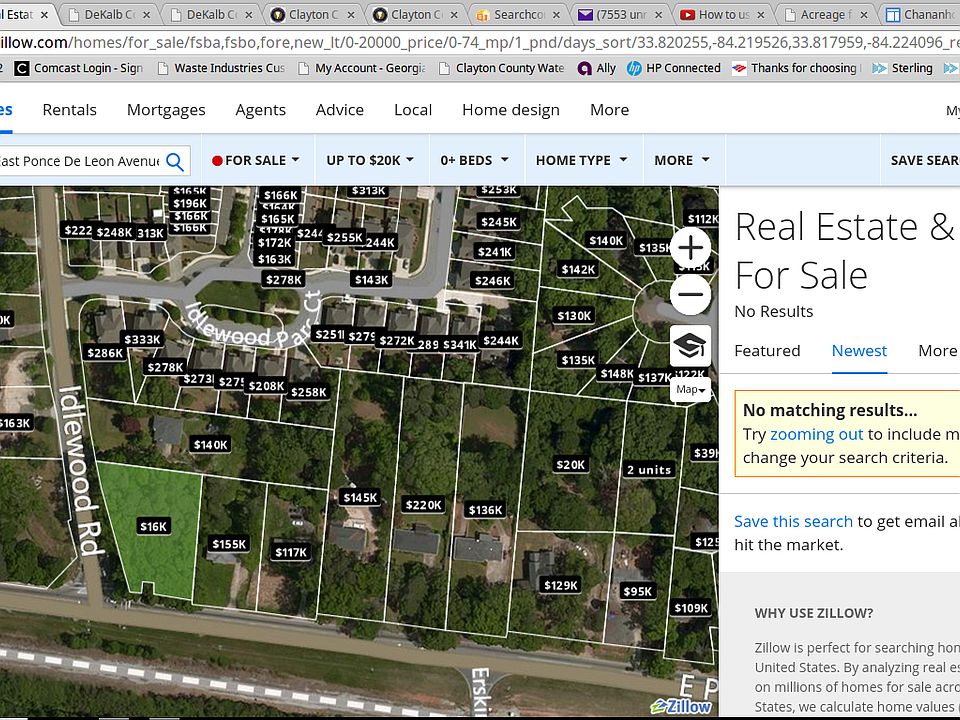Close the DeKalb browser tab
Viewport: 960px width, 720px height.
click(x=148, y=15)
